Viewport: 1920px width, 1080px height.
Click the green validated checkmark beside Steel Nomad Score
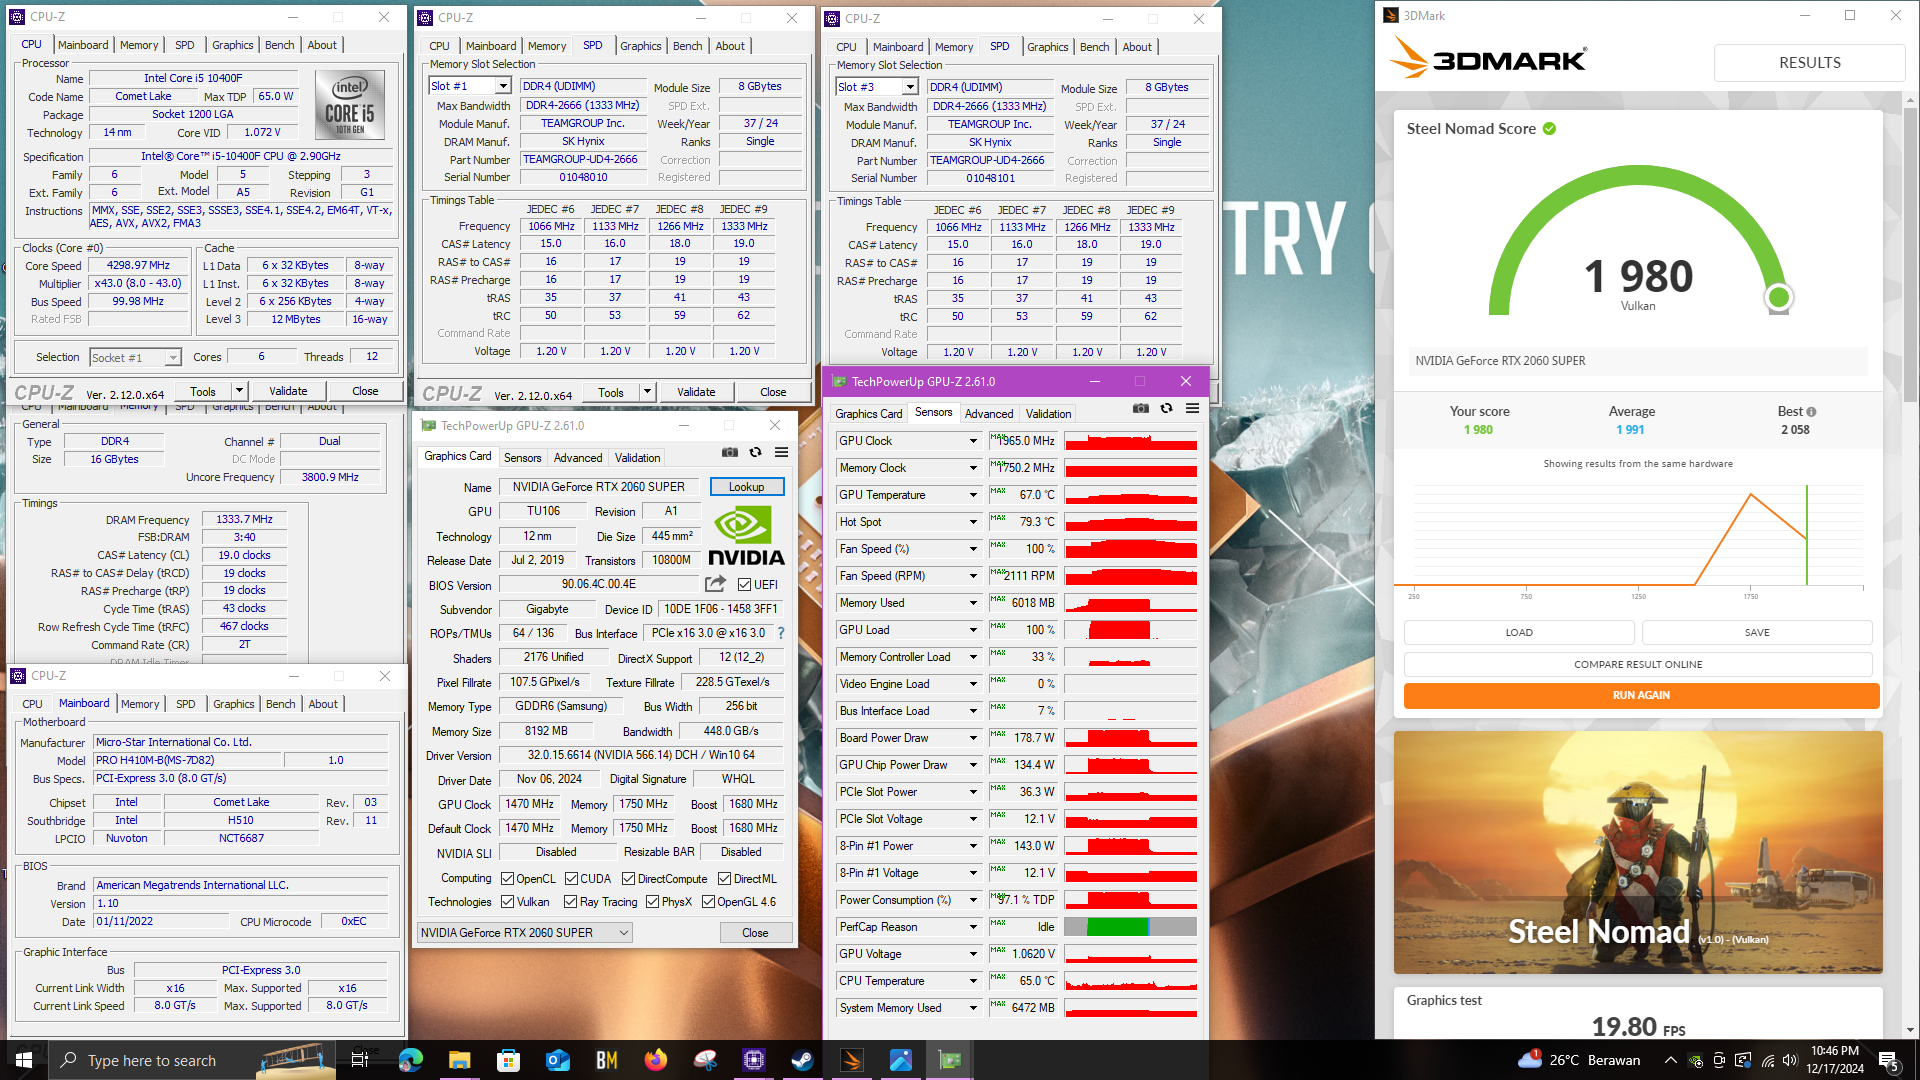1549,129
